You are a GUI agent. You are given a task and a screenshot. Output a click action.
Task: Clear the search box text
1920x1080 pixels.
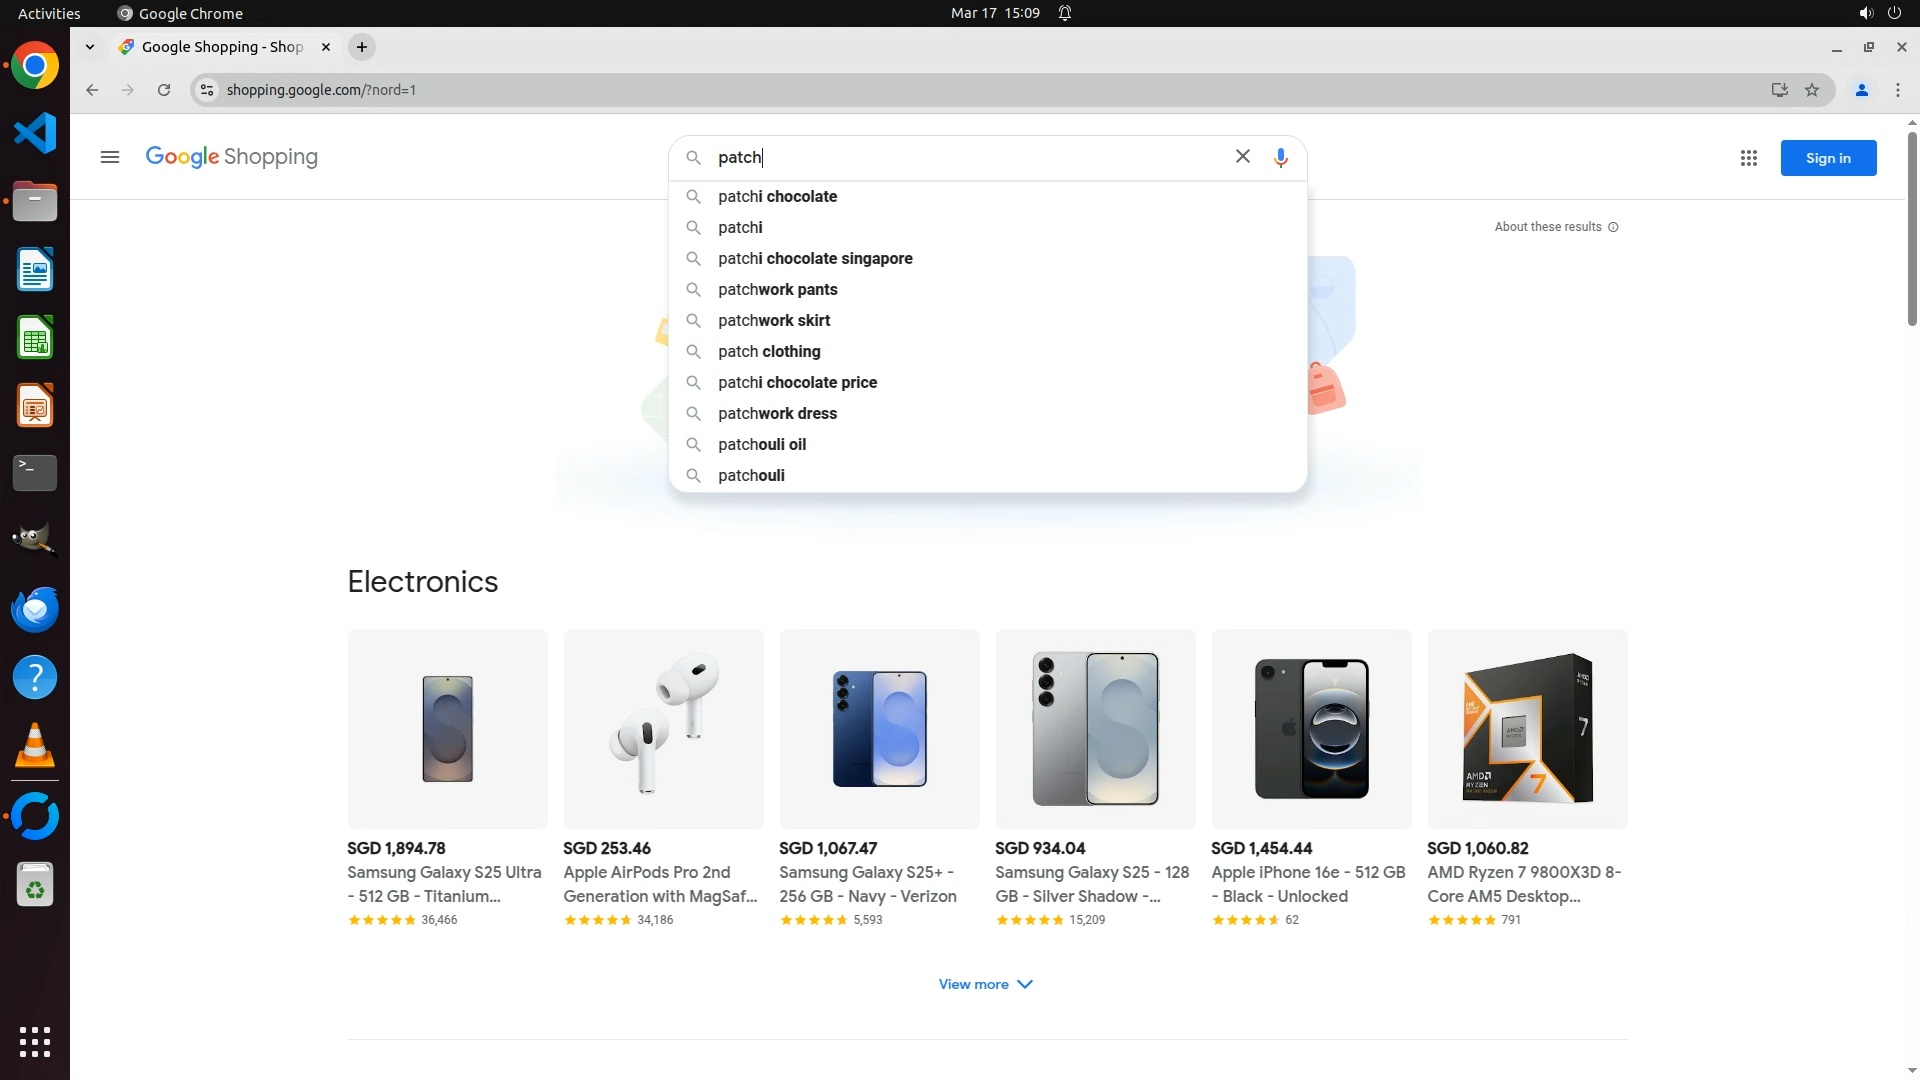[x=1242, y=157]
